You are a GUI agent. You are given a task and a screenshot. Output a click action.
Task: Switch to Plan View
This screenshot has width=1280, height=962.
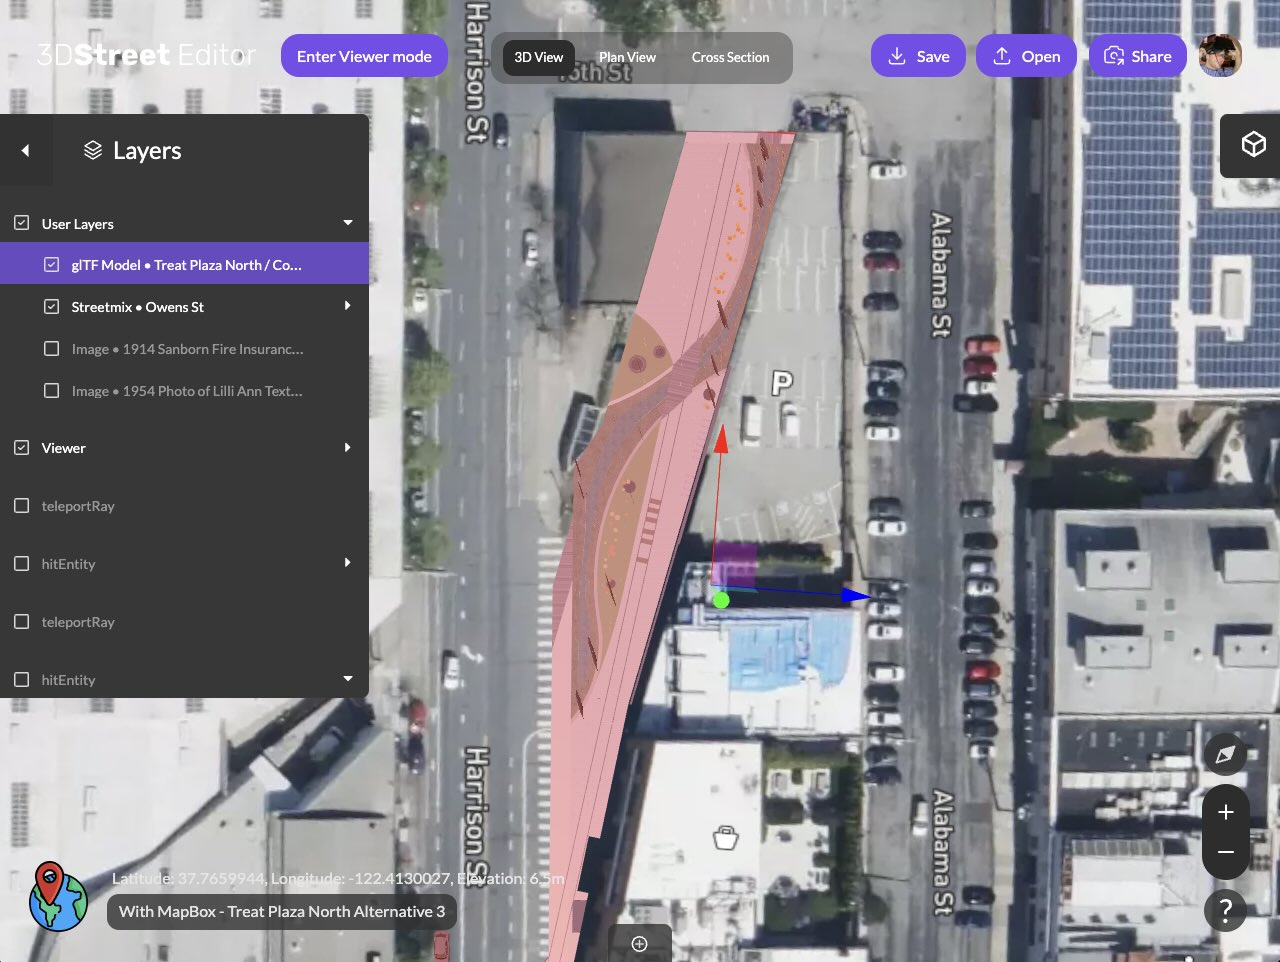627,57
